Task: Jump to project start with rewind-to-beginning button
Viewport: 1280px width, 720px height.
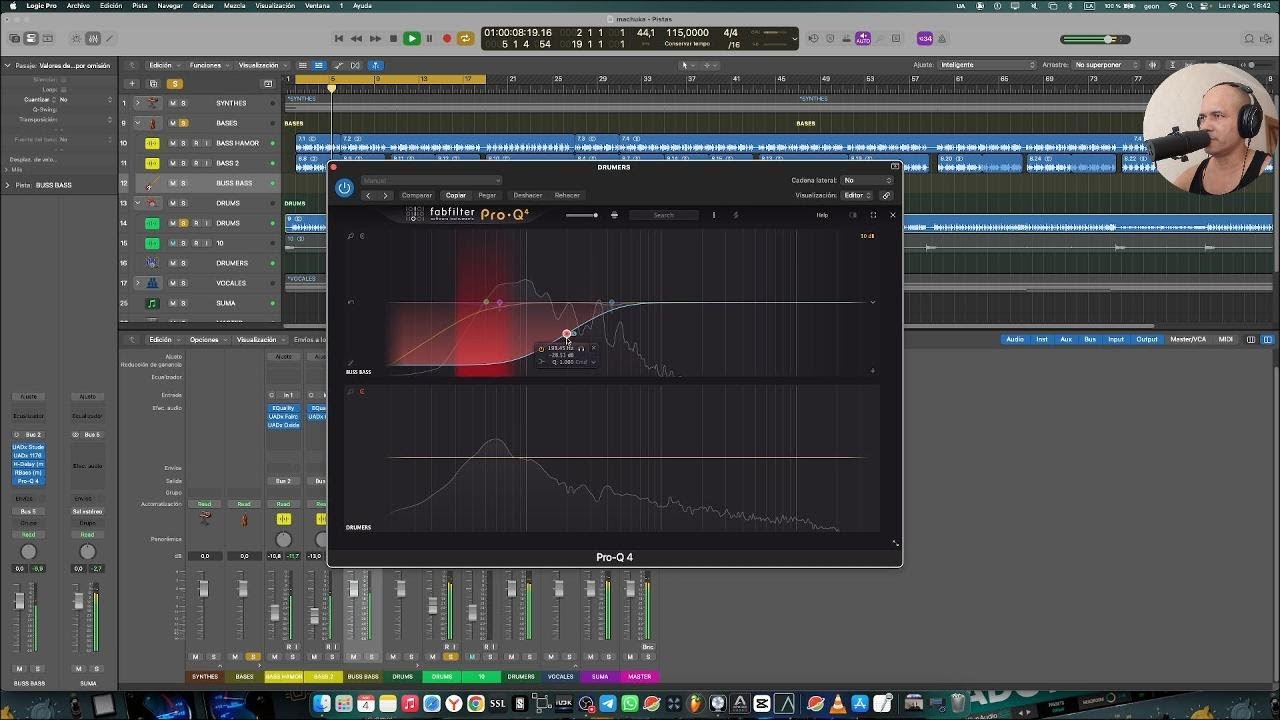Action: click(x=339, y=39)
